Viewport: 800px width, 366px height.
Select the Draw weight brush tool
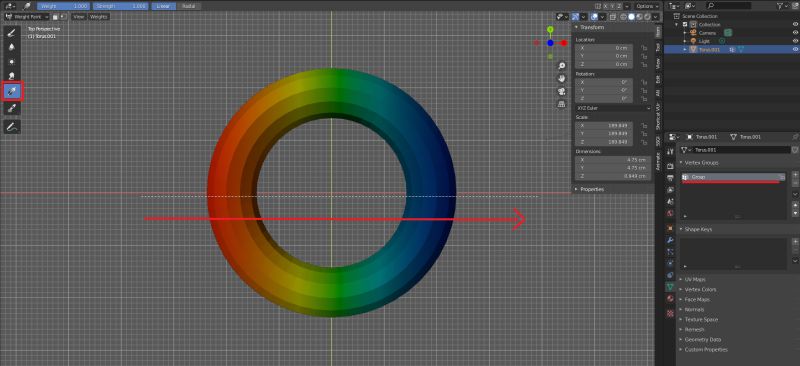coord(12,33)
